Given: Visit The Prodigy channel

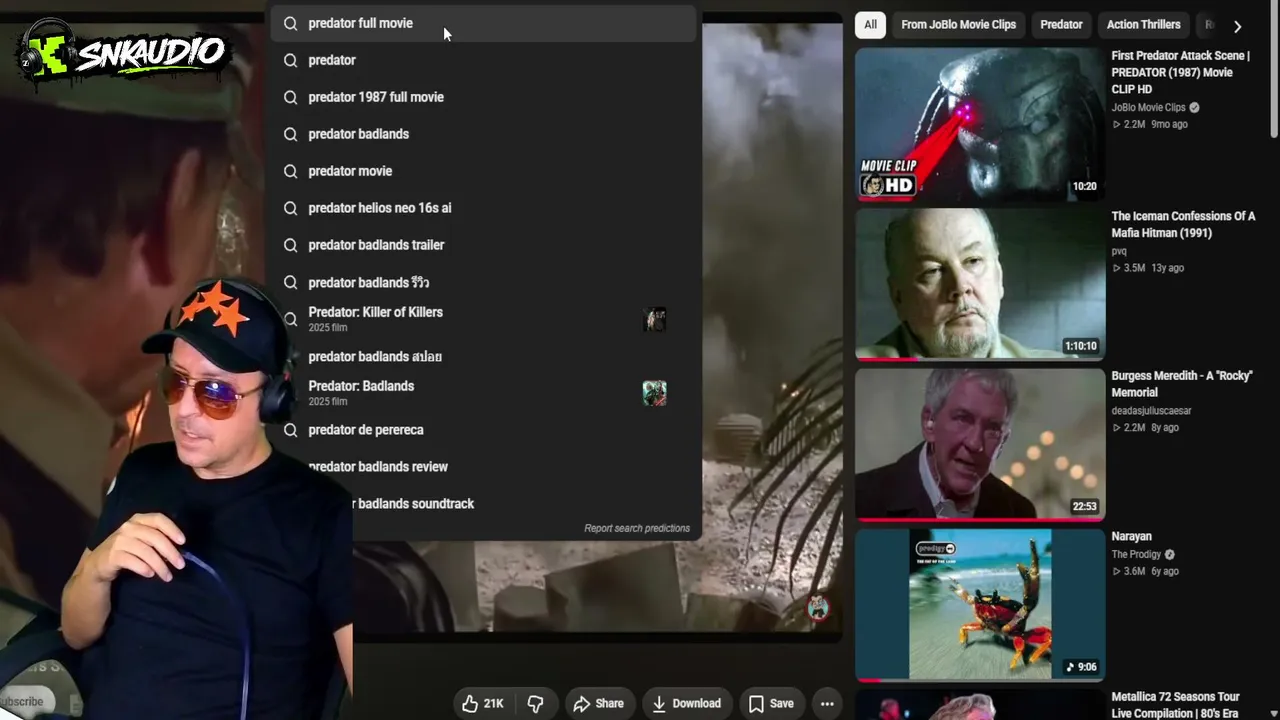Looking at the screenshot, I should click(1136, 555).
